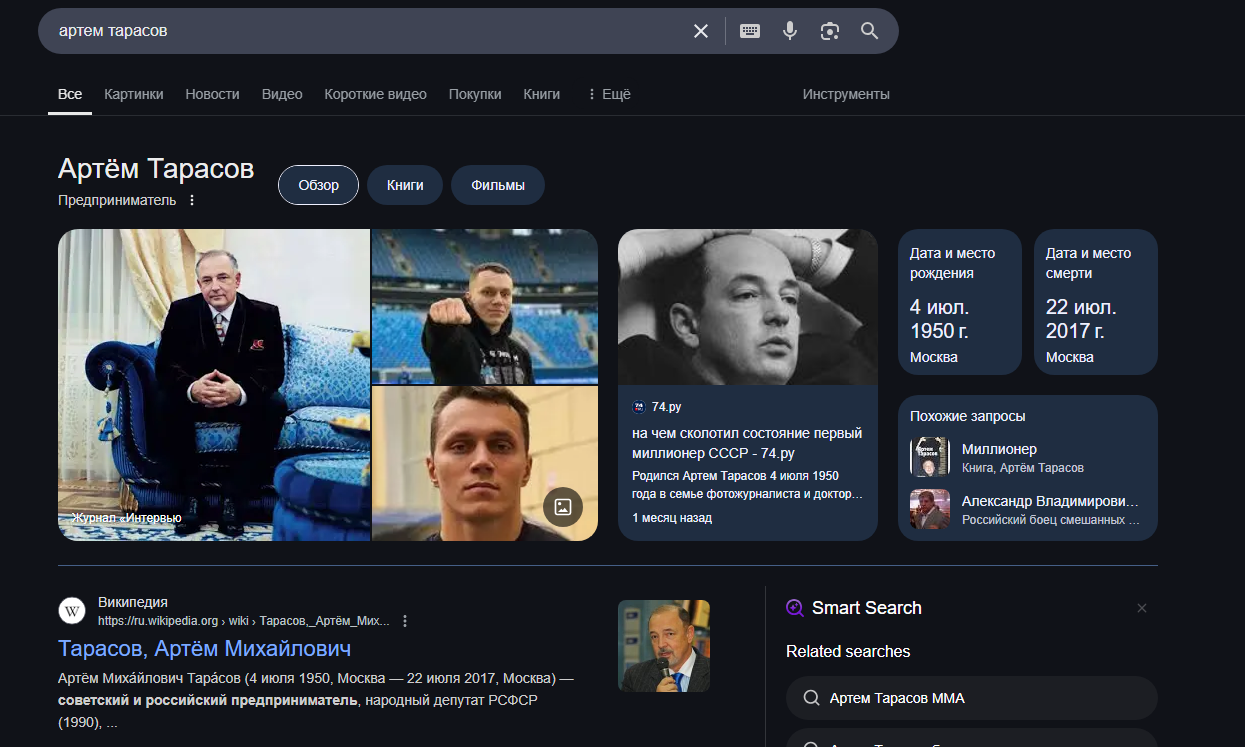The width and height of the screenshot is (1245, 747).
Task: Open the image gallery icon on photo collage
Action: point(563,507)
